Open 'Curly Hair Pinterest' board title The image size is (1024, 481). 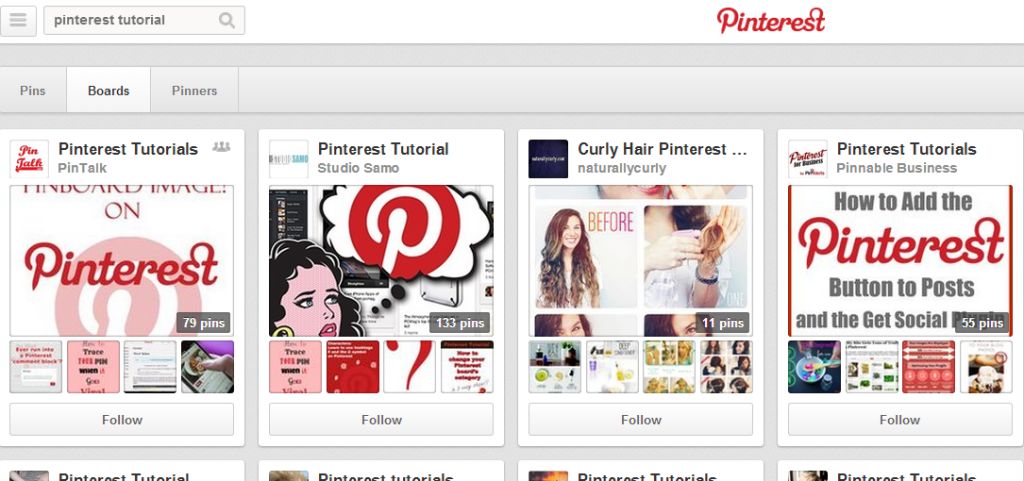click(x=662, y=149)
